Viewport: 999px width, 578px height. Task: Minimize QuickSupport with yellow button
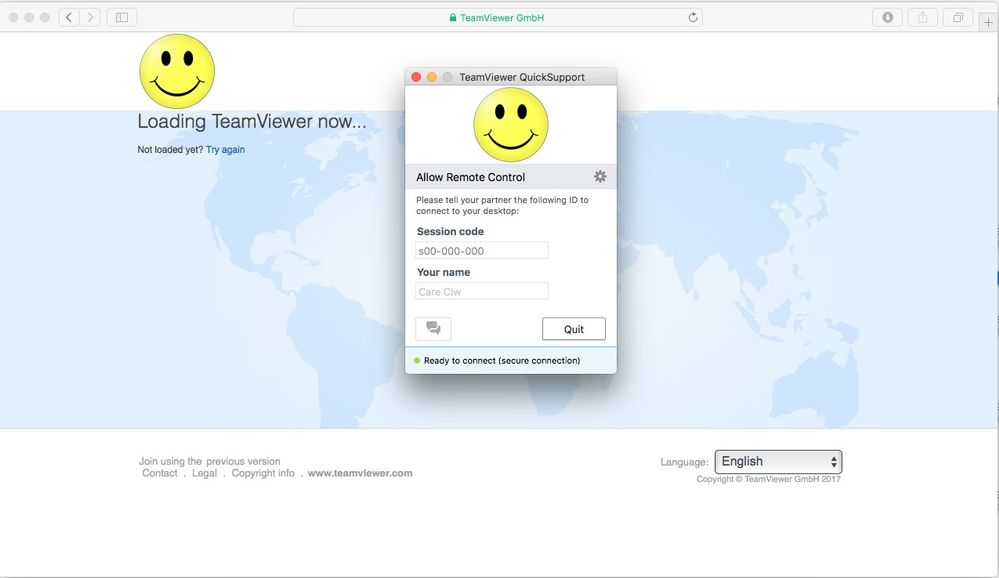(431, 76)
